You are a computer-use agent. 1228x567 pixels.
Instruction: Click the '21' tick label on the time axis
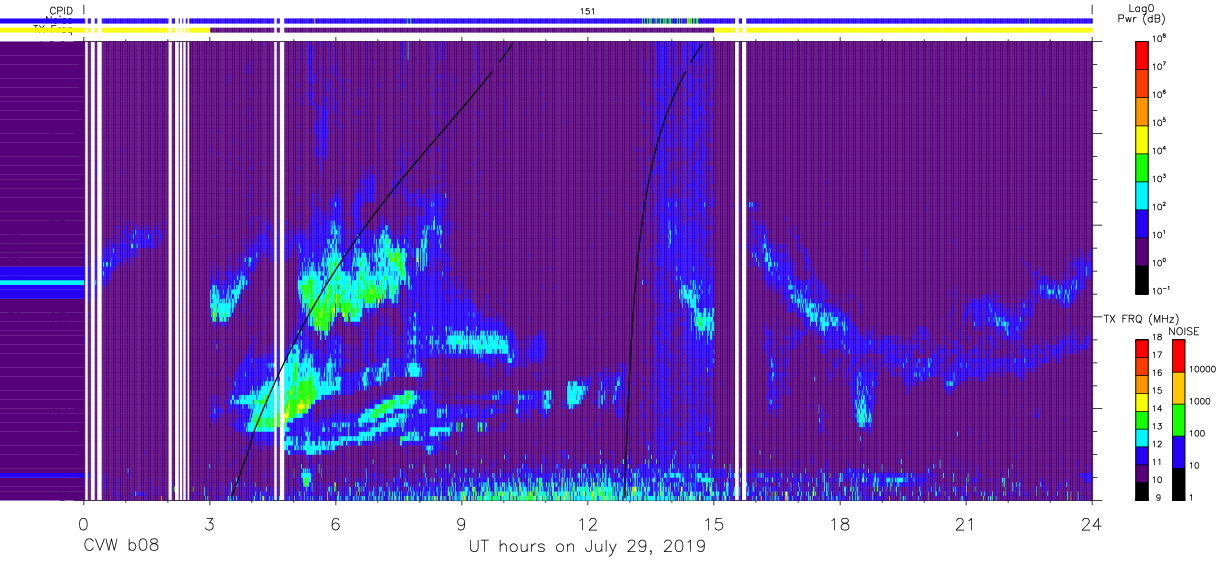click(x=966, y=524)
